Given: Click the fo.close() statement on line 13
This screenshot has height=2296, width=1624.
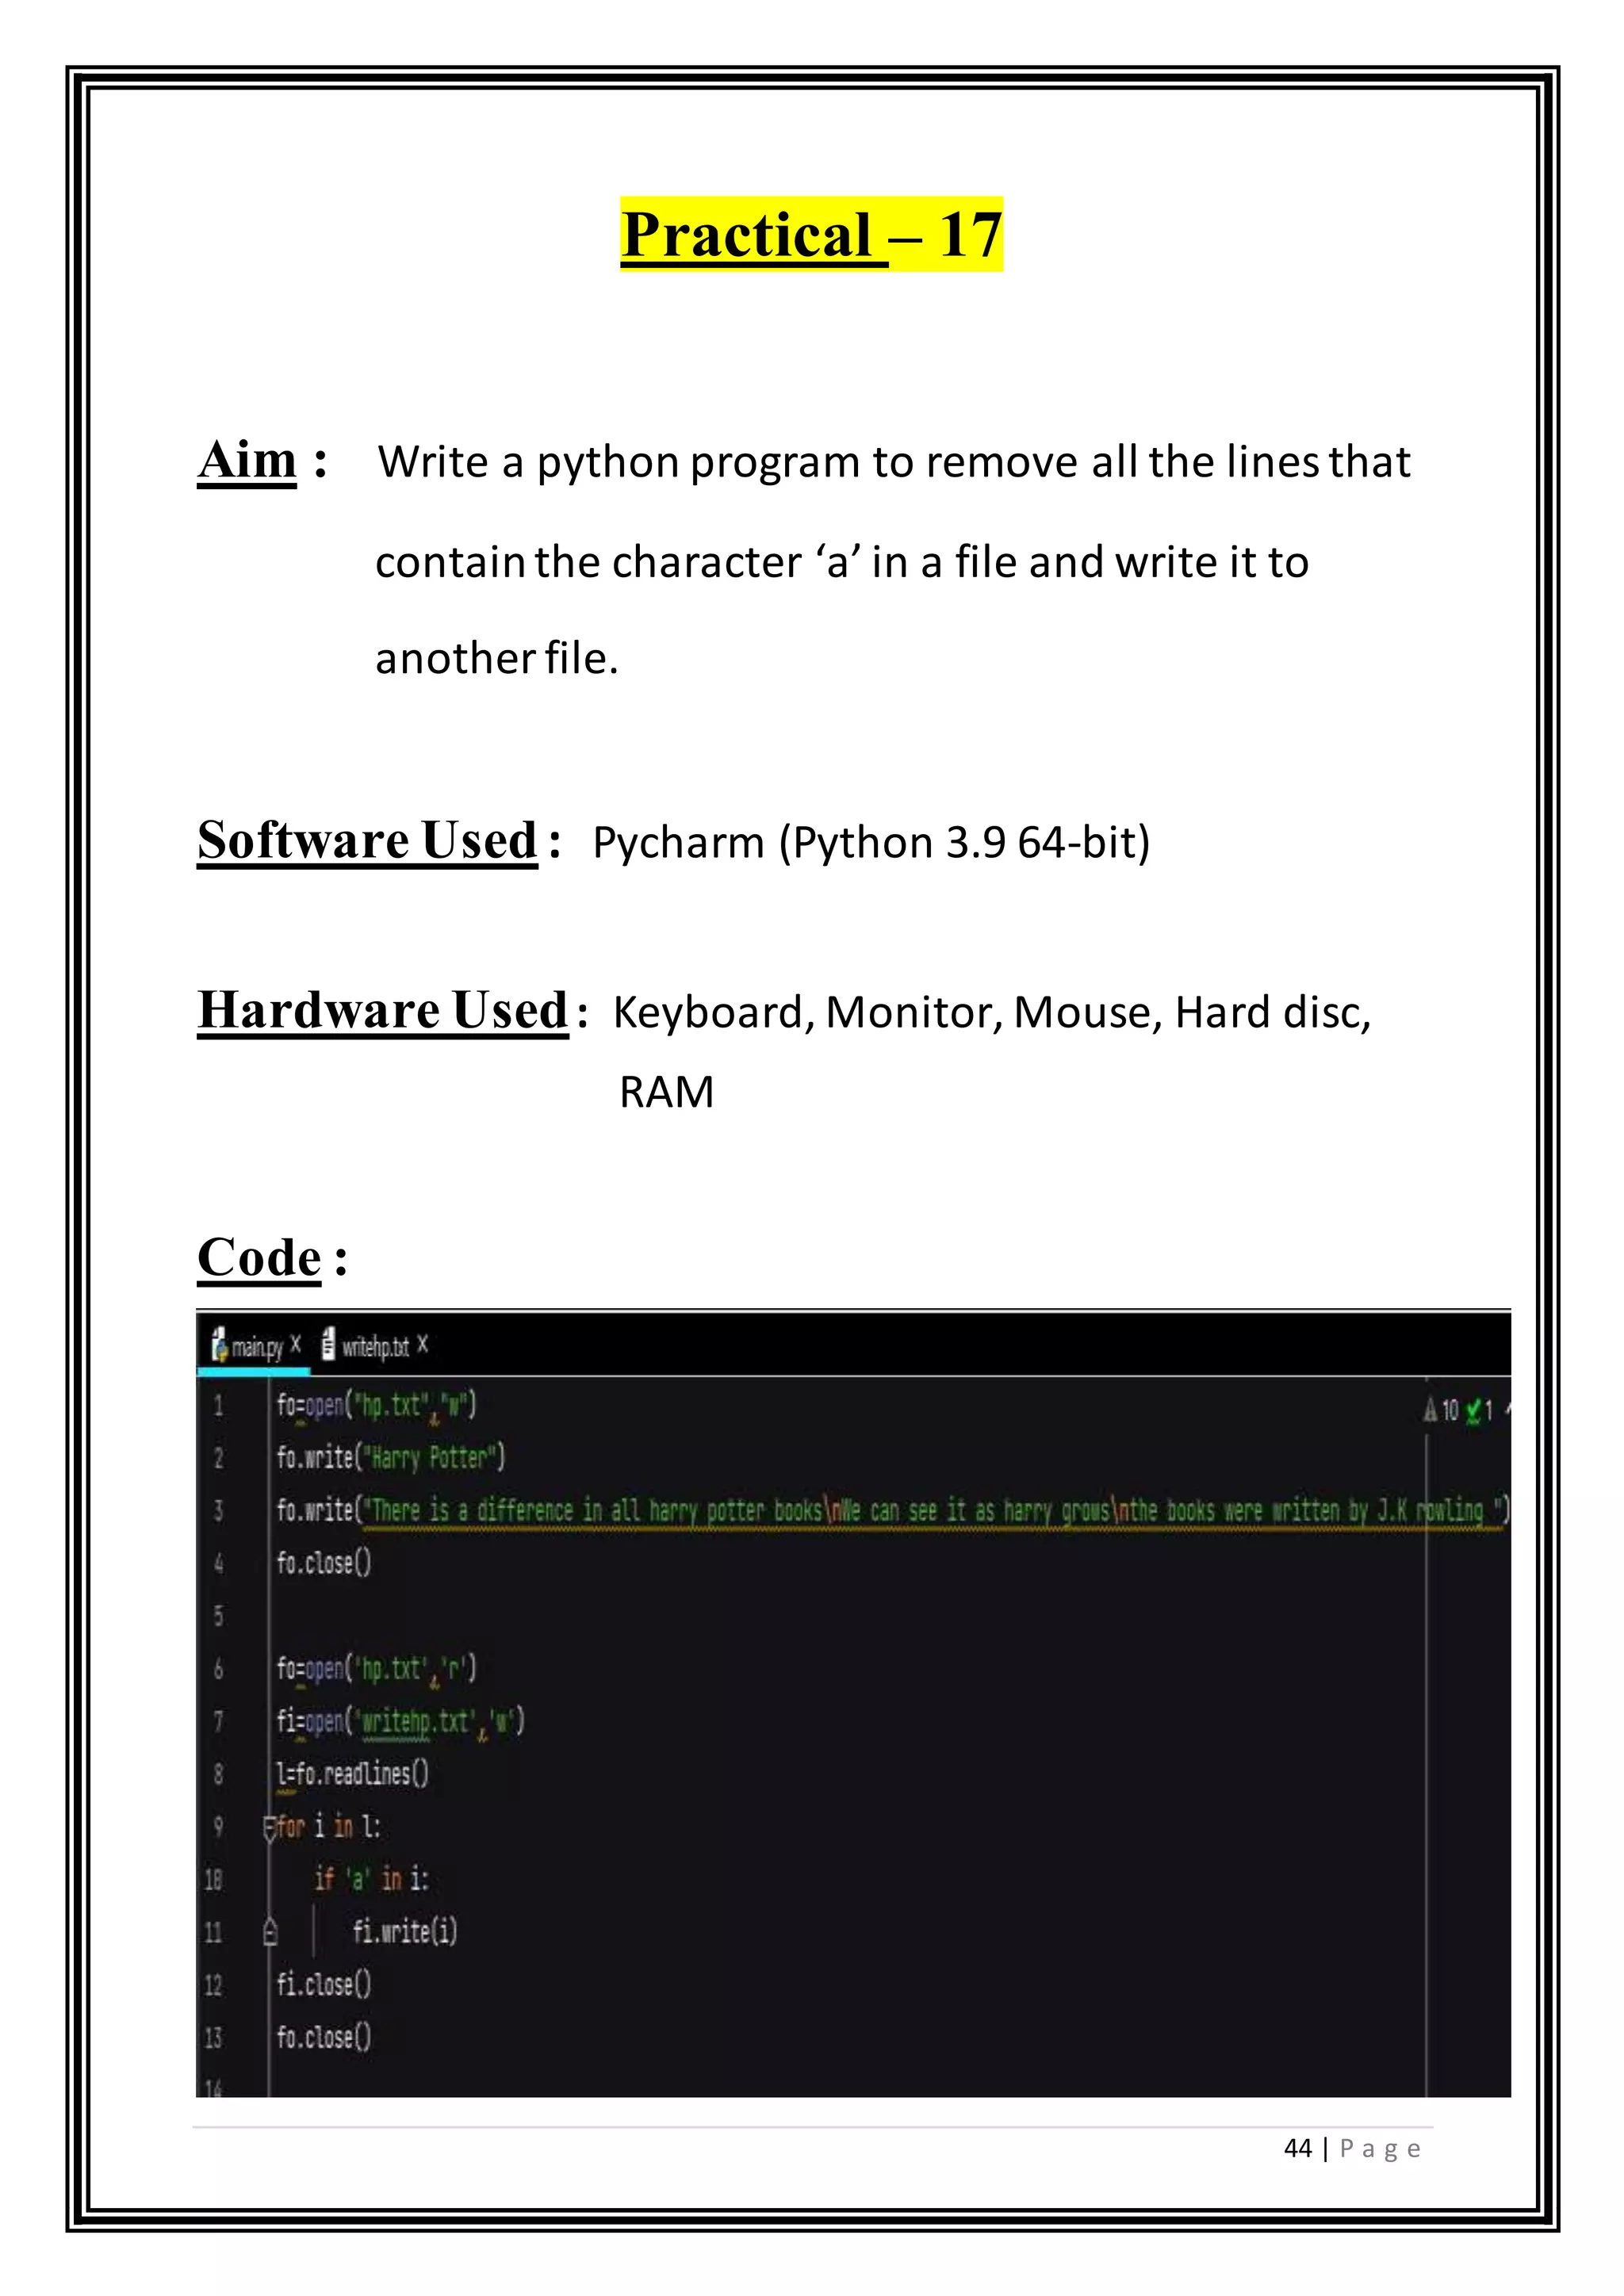Looking at the screenshot, I should tap(324, 2038).
